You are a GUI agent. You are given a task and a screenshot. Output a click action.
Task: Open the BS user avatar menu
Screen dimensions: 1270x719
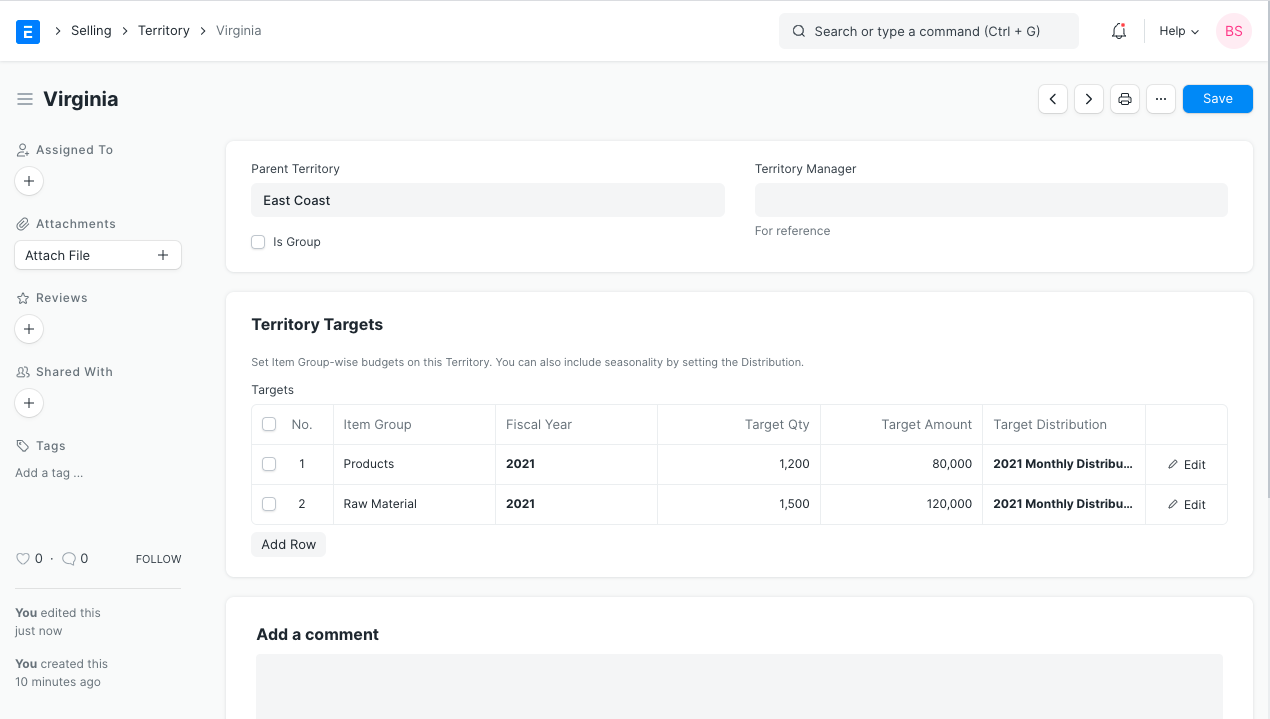click(x=1233, y=31)
